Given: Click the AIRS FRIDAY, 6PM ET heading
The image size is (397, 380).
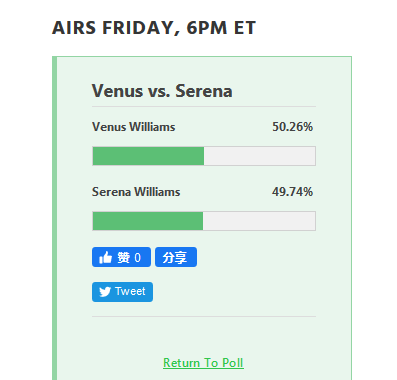Looking at the screenshot, I should pos(154,28).
